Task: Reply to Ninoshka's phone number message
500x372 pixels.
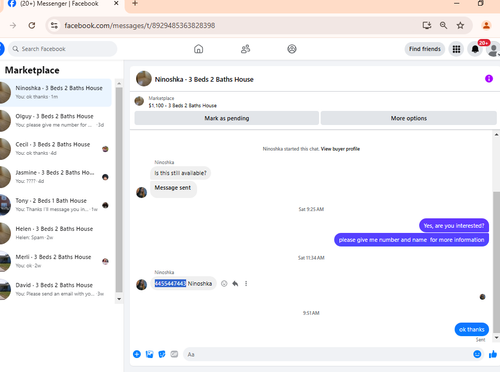Action: (235, 284)
